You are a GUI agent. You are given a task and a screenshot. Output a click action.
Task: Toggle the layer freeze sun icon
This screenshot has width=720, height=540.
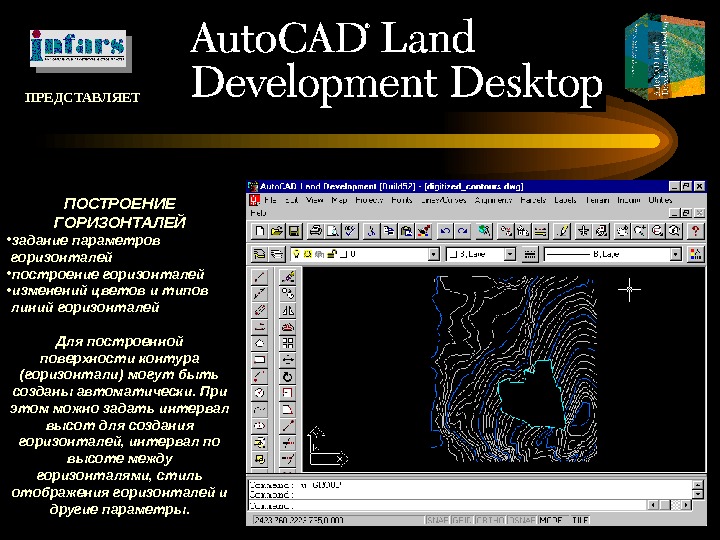pos(307,254)
